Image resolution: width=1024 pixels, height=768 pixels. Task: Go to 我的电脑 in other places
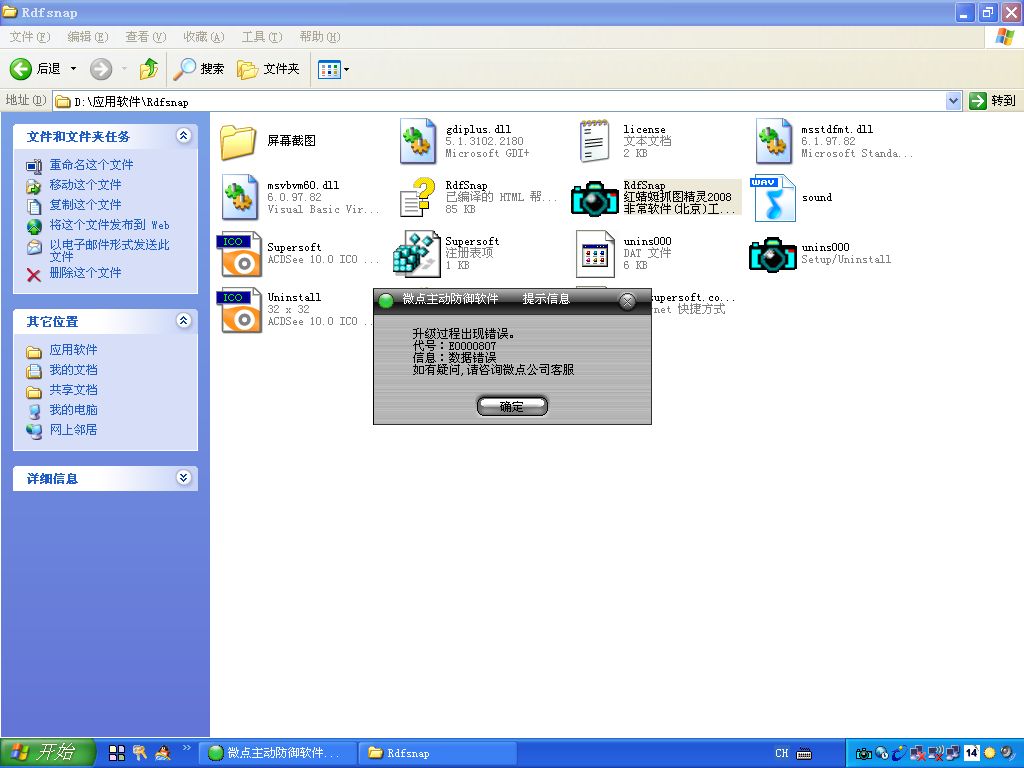(74, 410)
